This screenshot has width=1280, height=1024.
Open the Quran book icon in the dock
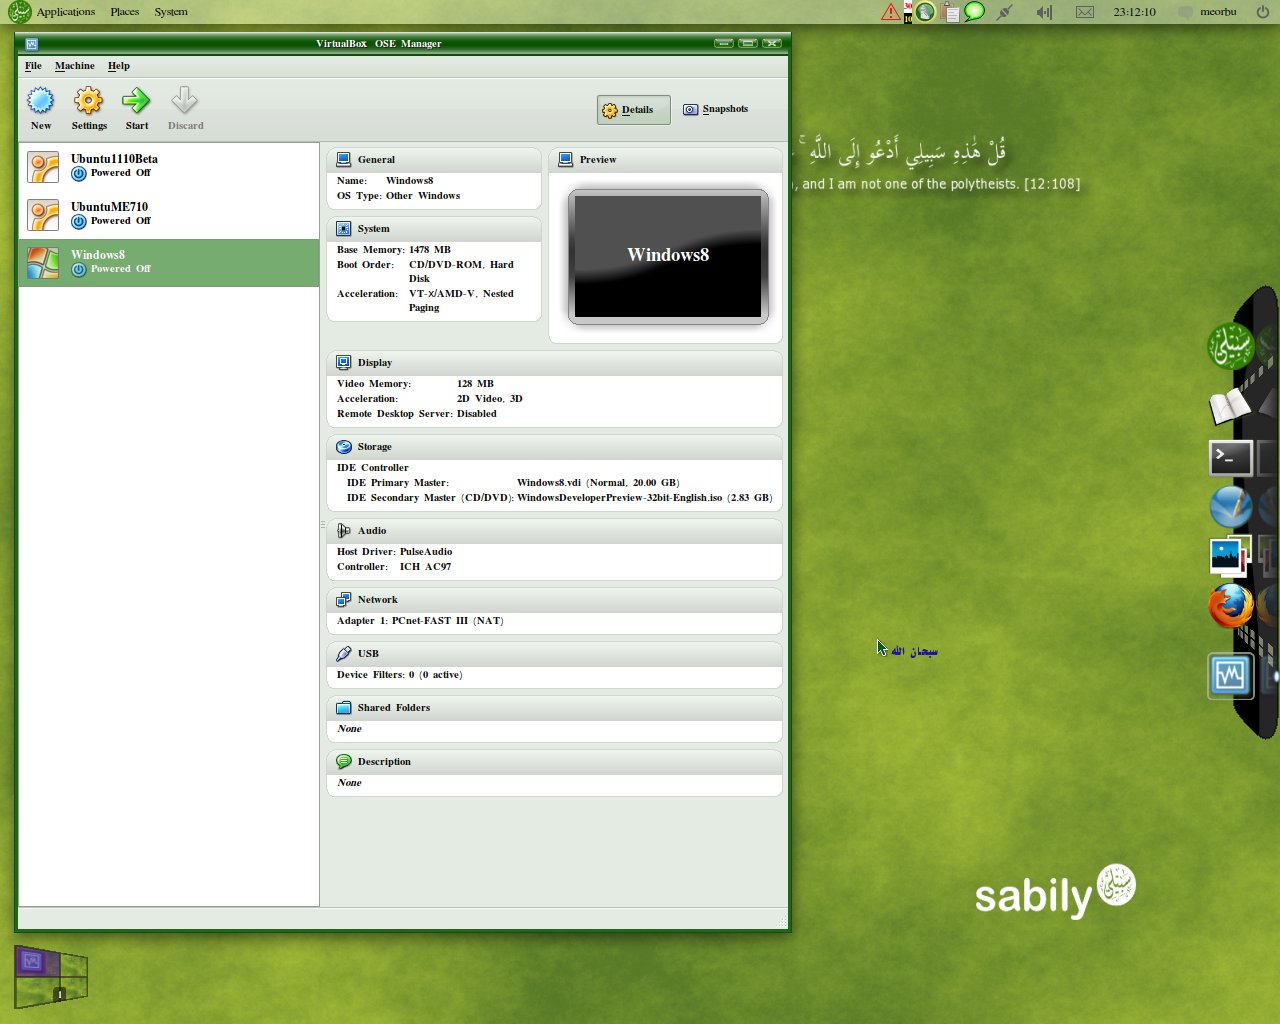pos(1229,405)
